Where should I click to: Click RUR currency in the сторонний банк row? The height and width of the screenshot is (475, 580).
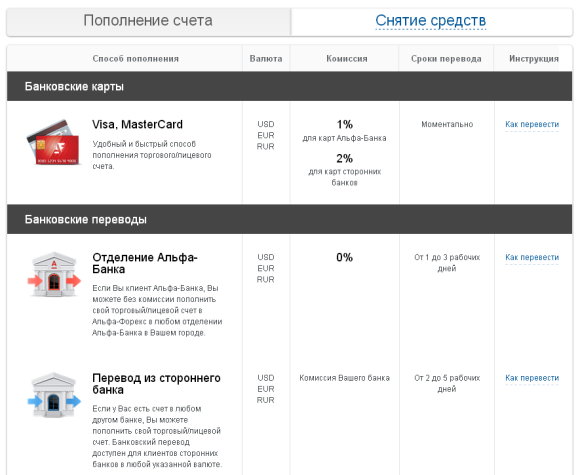point(266,400)
